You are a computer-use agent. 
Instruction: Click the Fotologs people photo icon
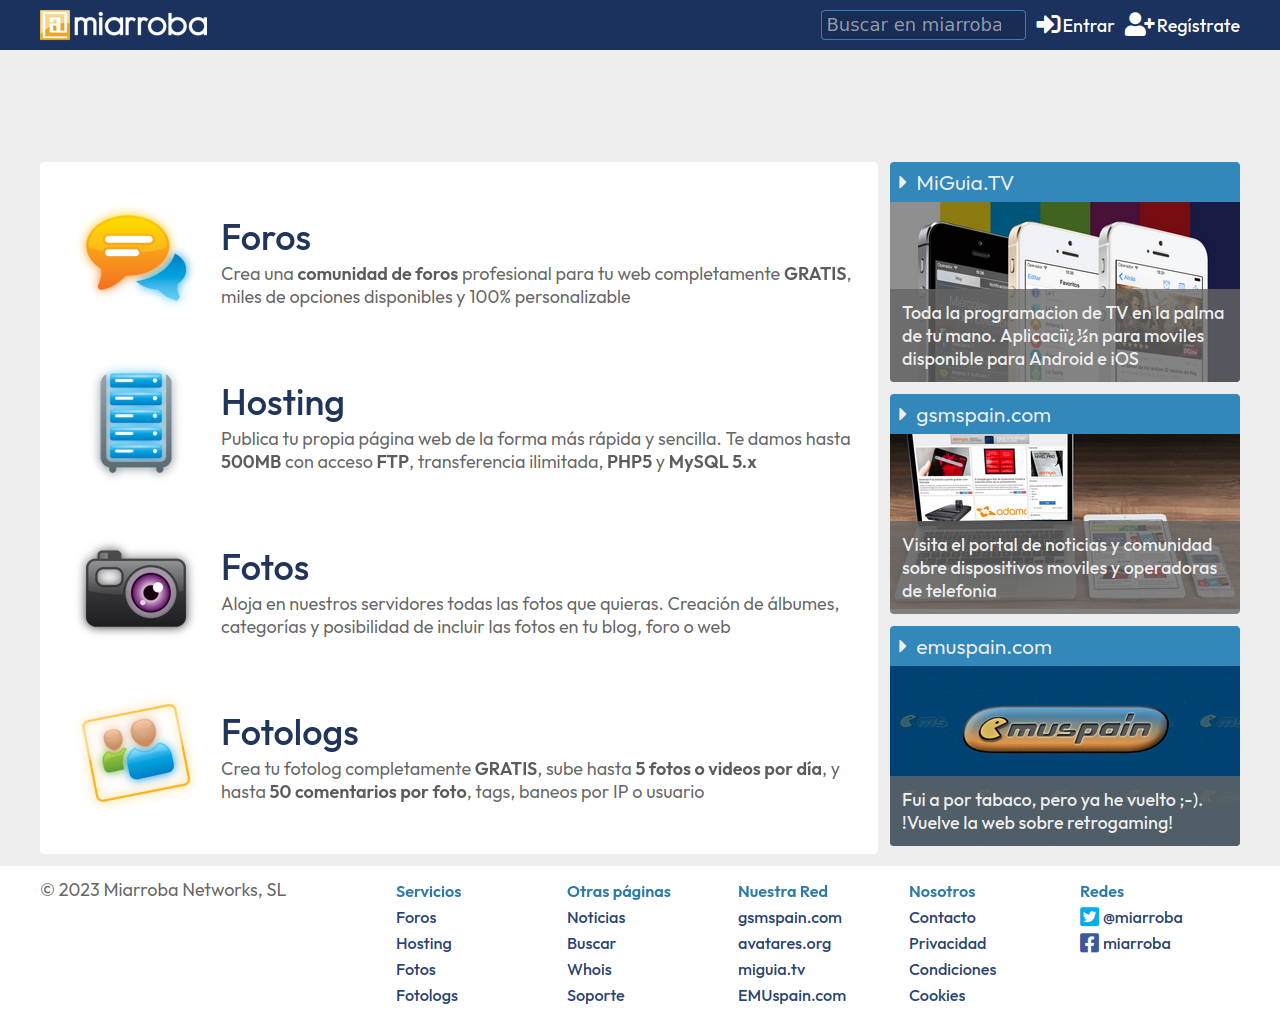(136, 753)
